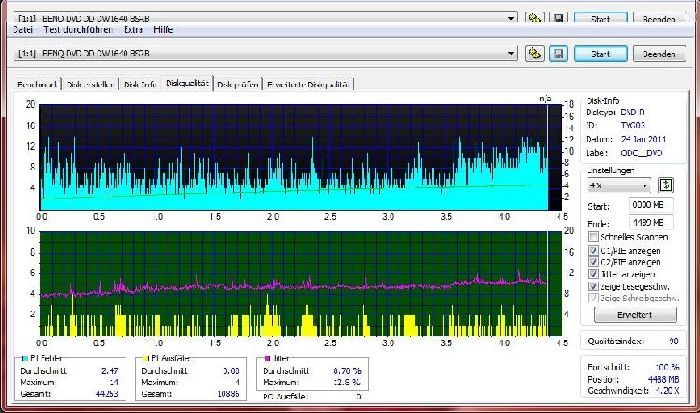
Task: Click the Disktyp value DVD-R
Action: pos(633,112)
